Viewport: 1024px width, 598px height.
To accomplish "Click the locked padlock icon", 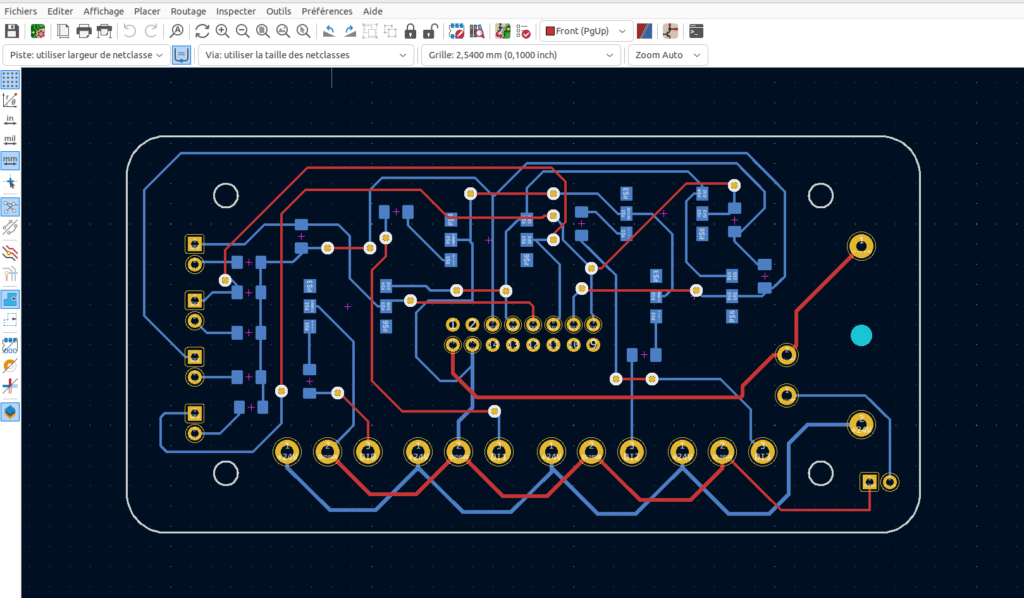I will tap(410, 31).
